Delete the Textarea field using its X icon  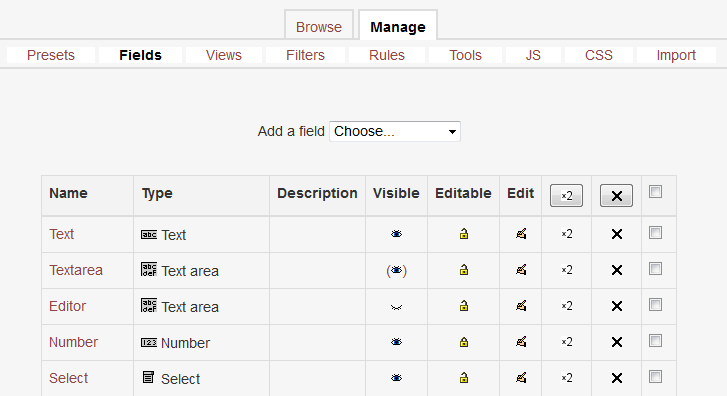(x=617, y=270)
